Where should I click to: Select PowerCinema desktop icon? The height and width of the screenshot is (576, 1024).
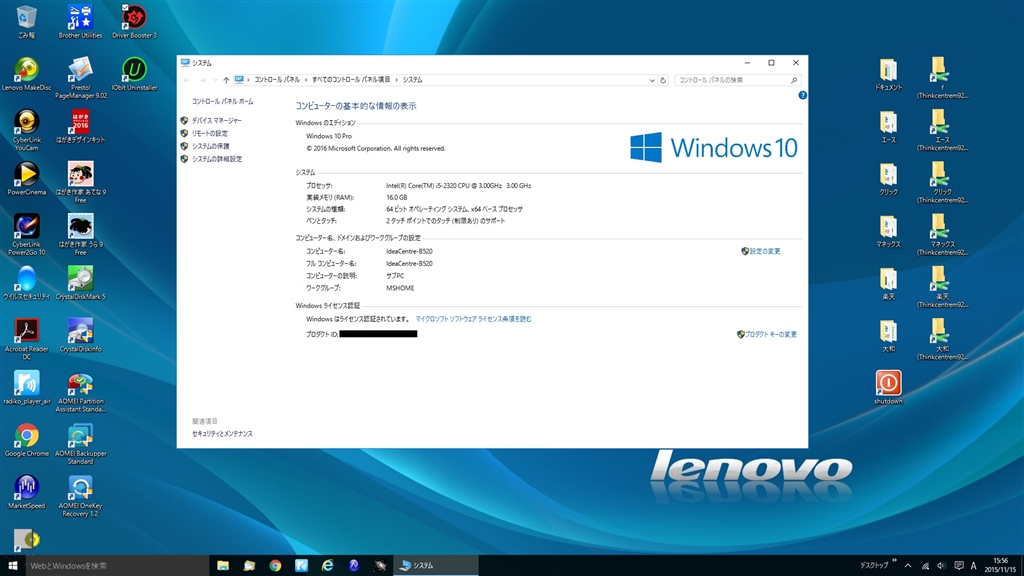(27, 178)
